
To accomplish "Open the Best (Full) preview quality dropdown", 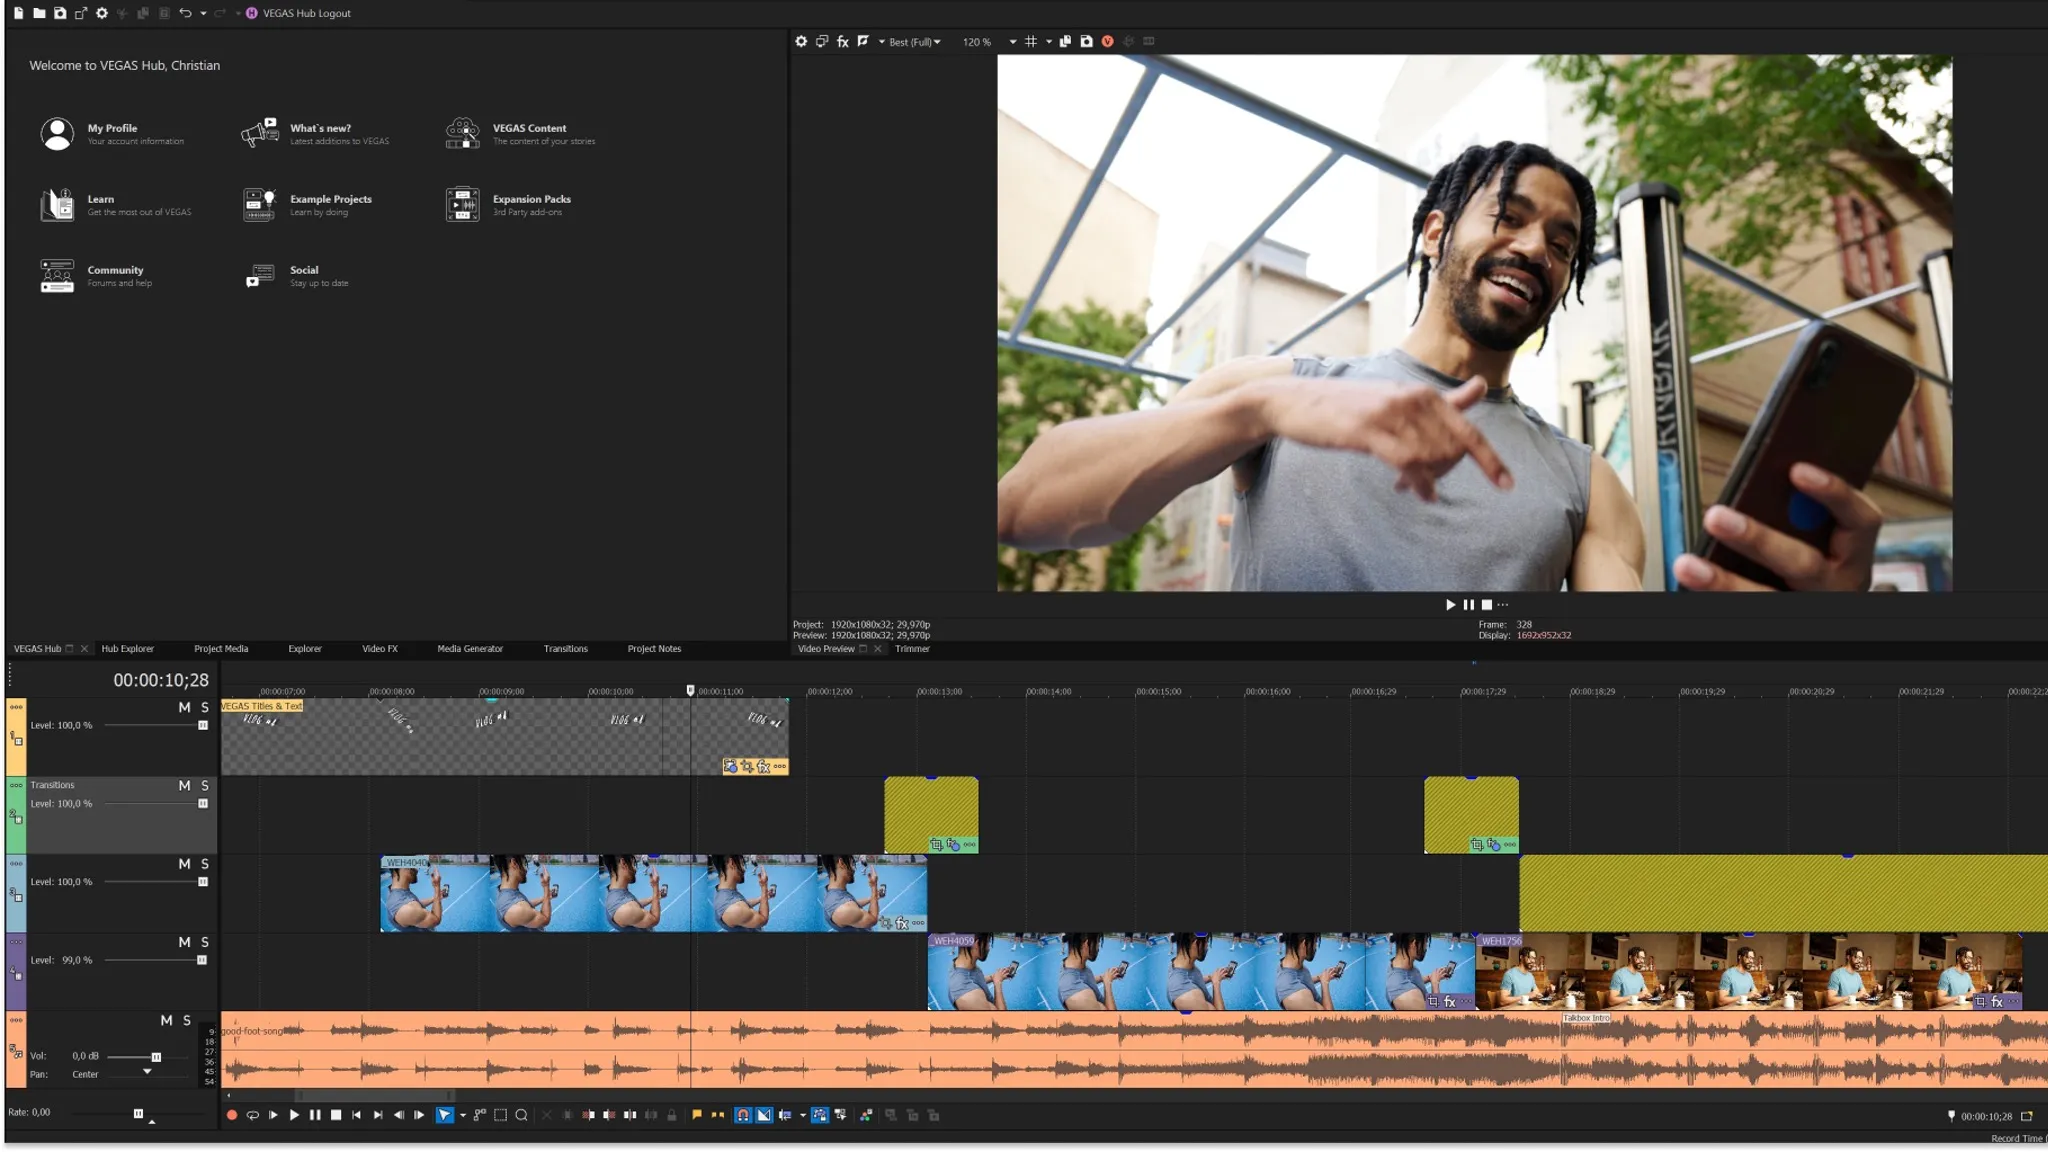I will tap(914, 42).
